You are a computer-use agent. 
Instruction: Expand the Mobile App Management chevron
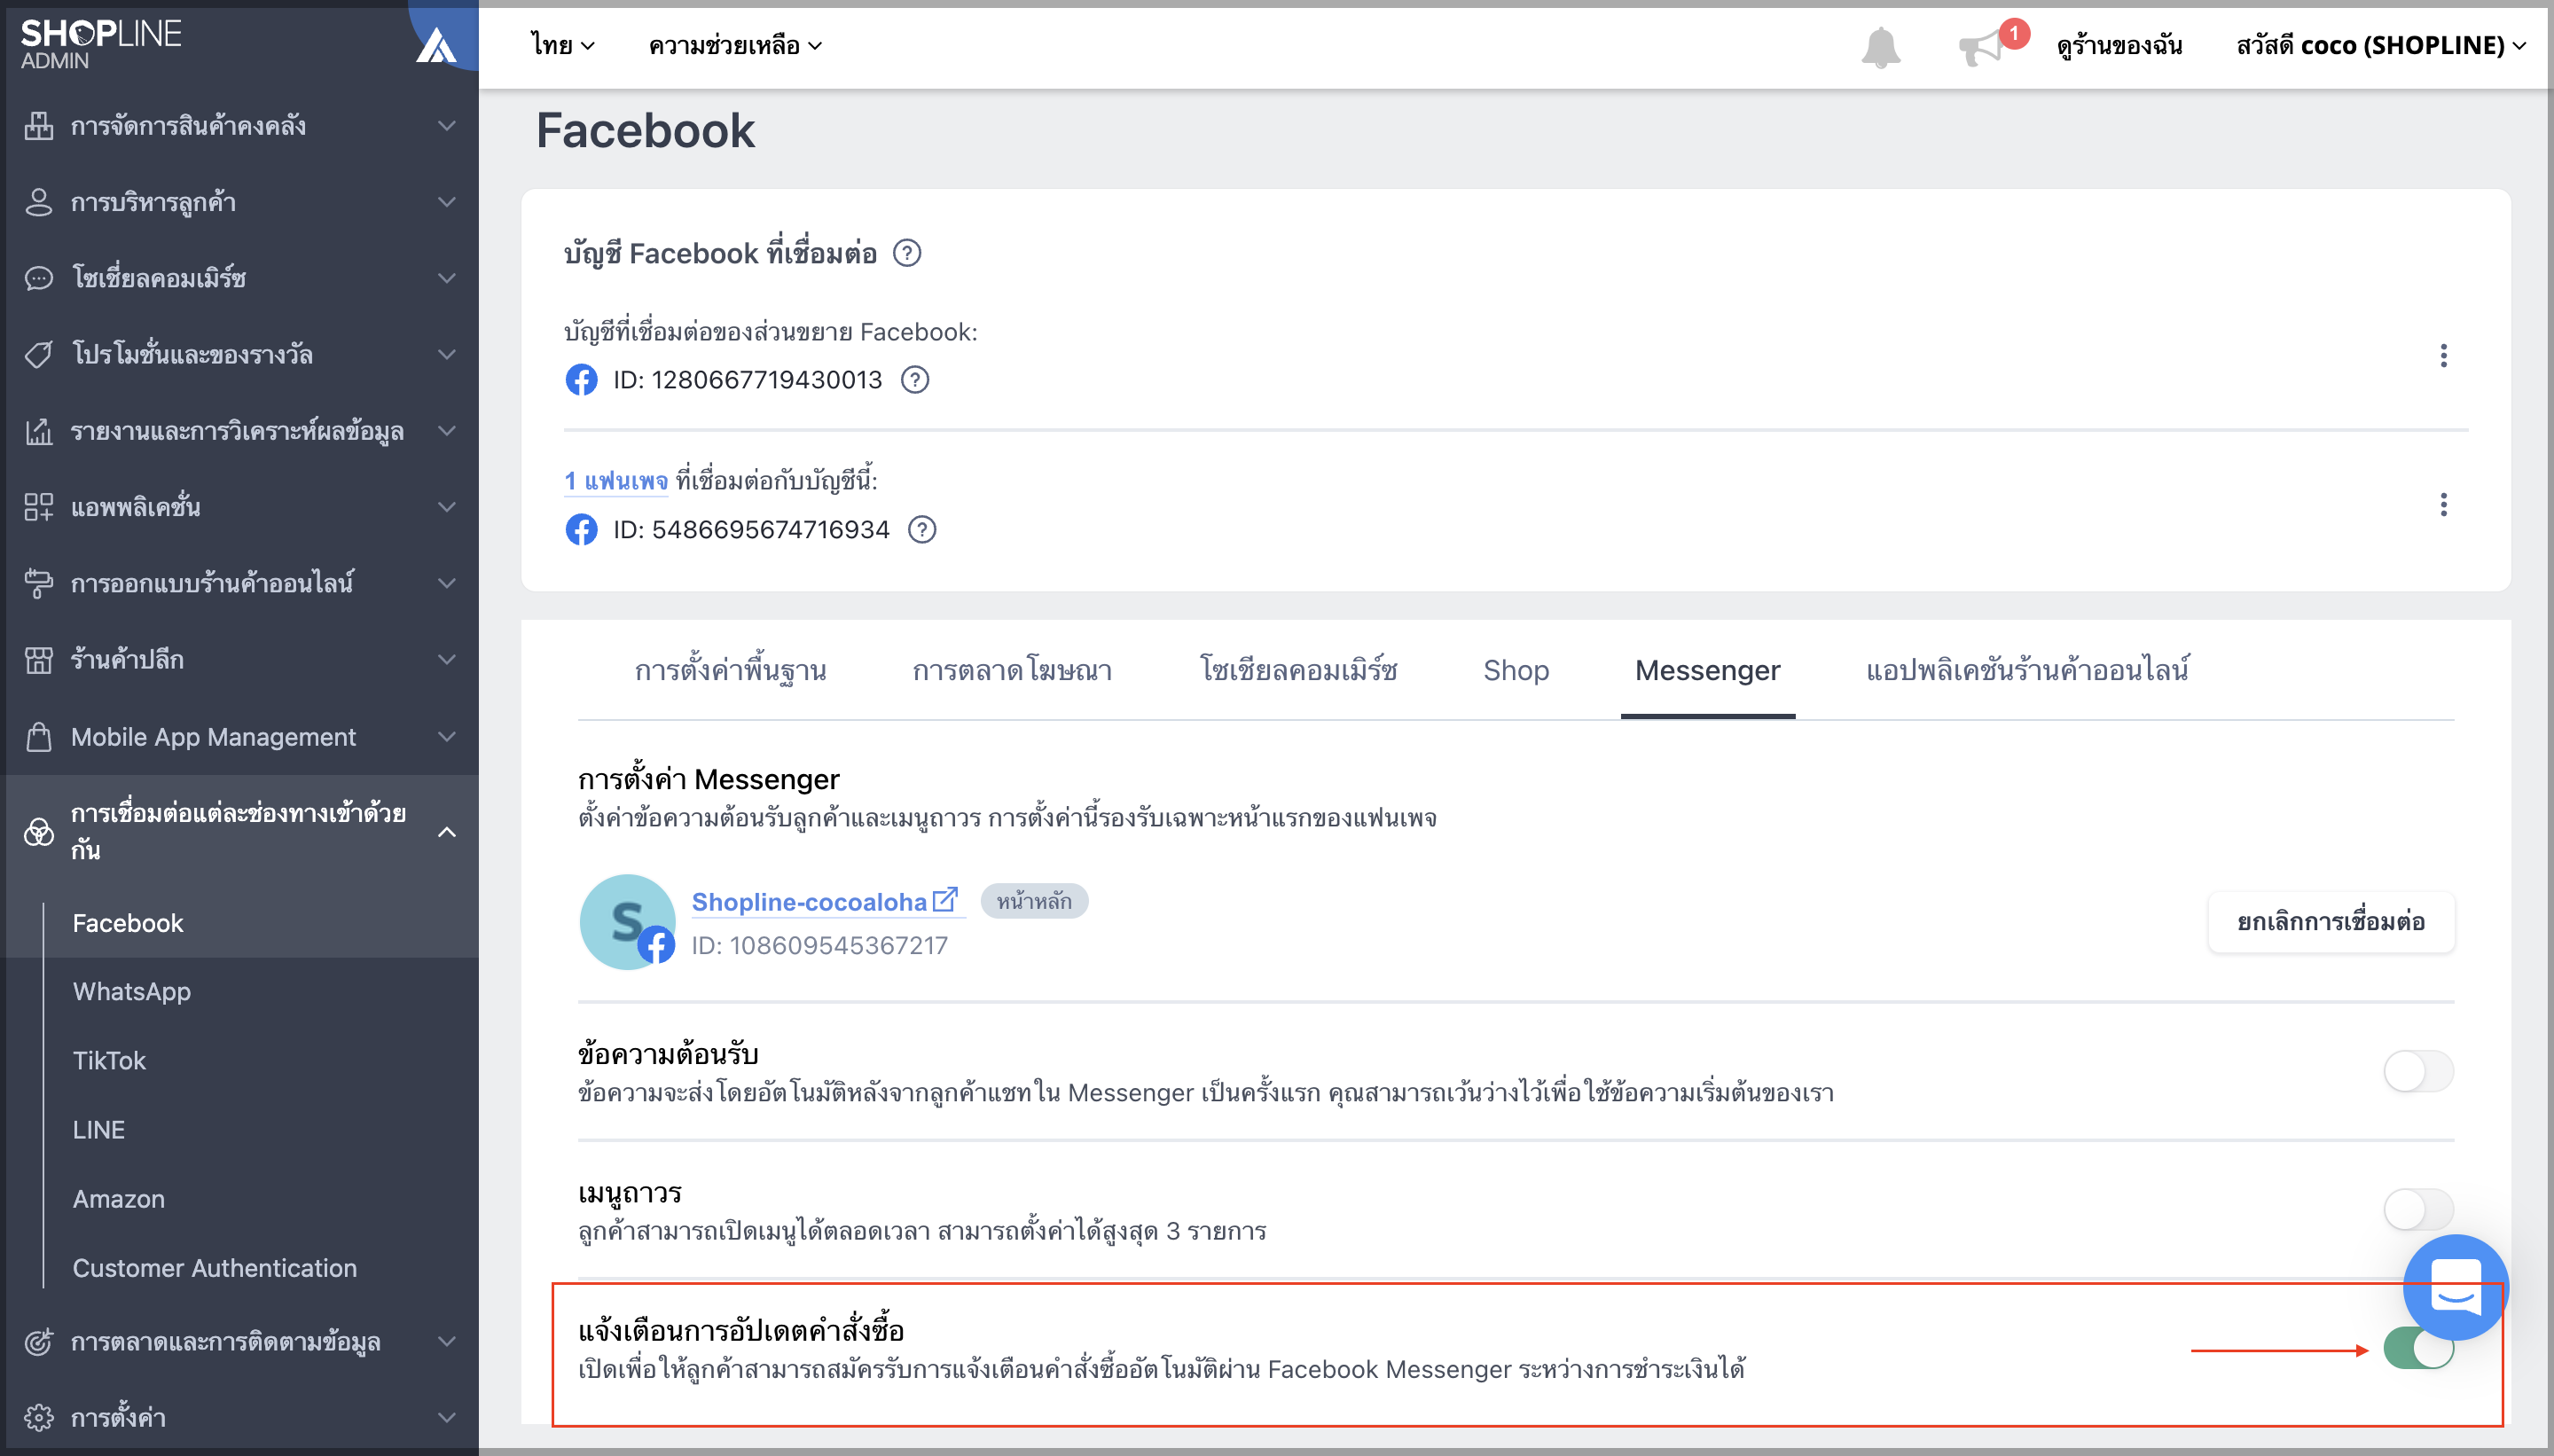[447, 737]
